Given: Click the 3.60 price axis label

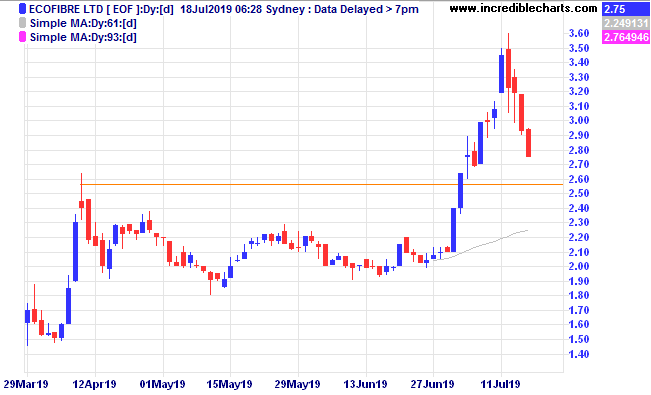Looking at the screenshot, I should (579, 33).
